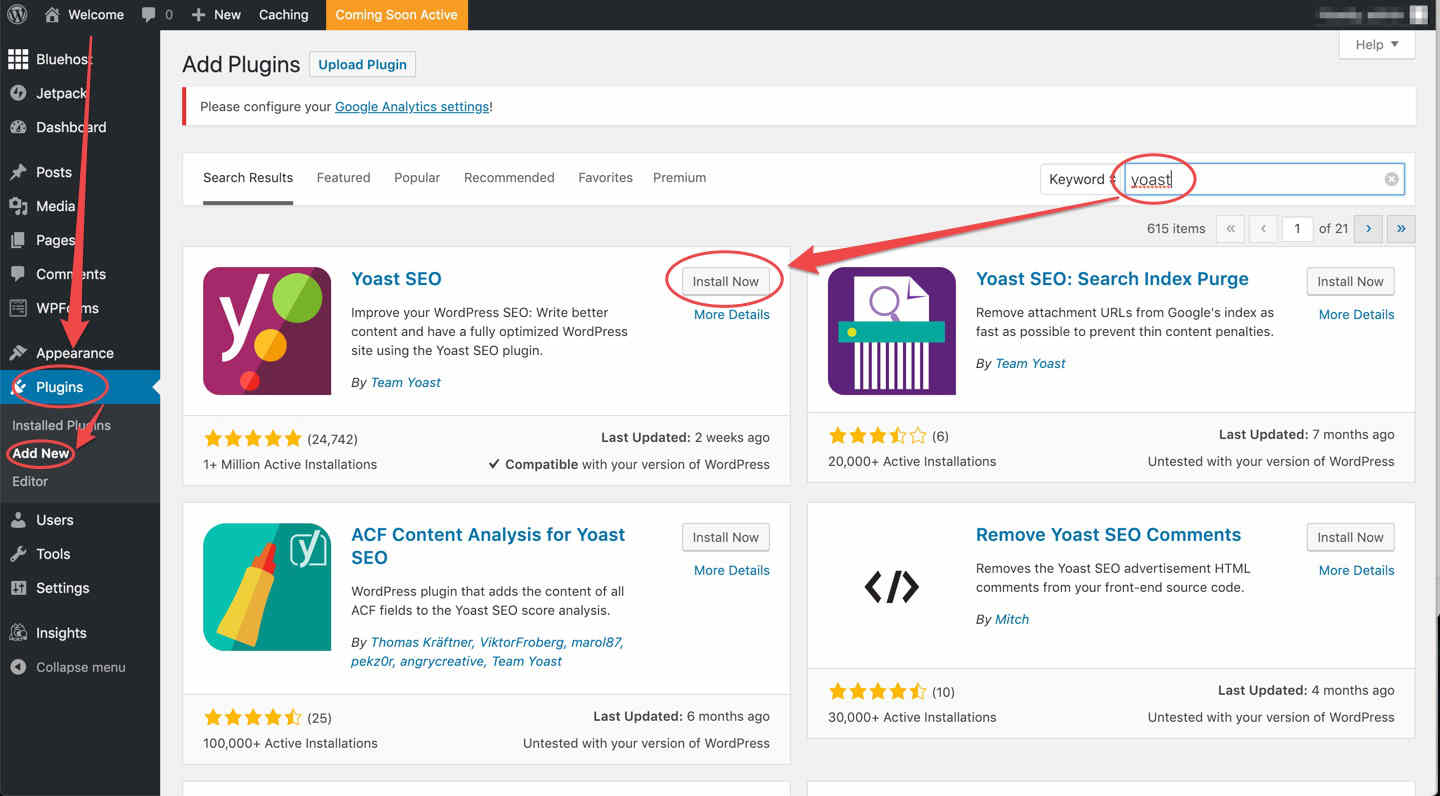Open the WPForms sidebar item
The height and width of the screenshot is (796, 1440).
pos(80,308)
